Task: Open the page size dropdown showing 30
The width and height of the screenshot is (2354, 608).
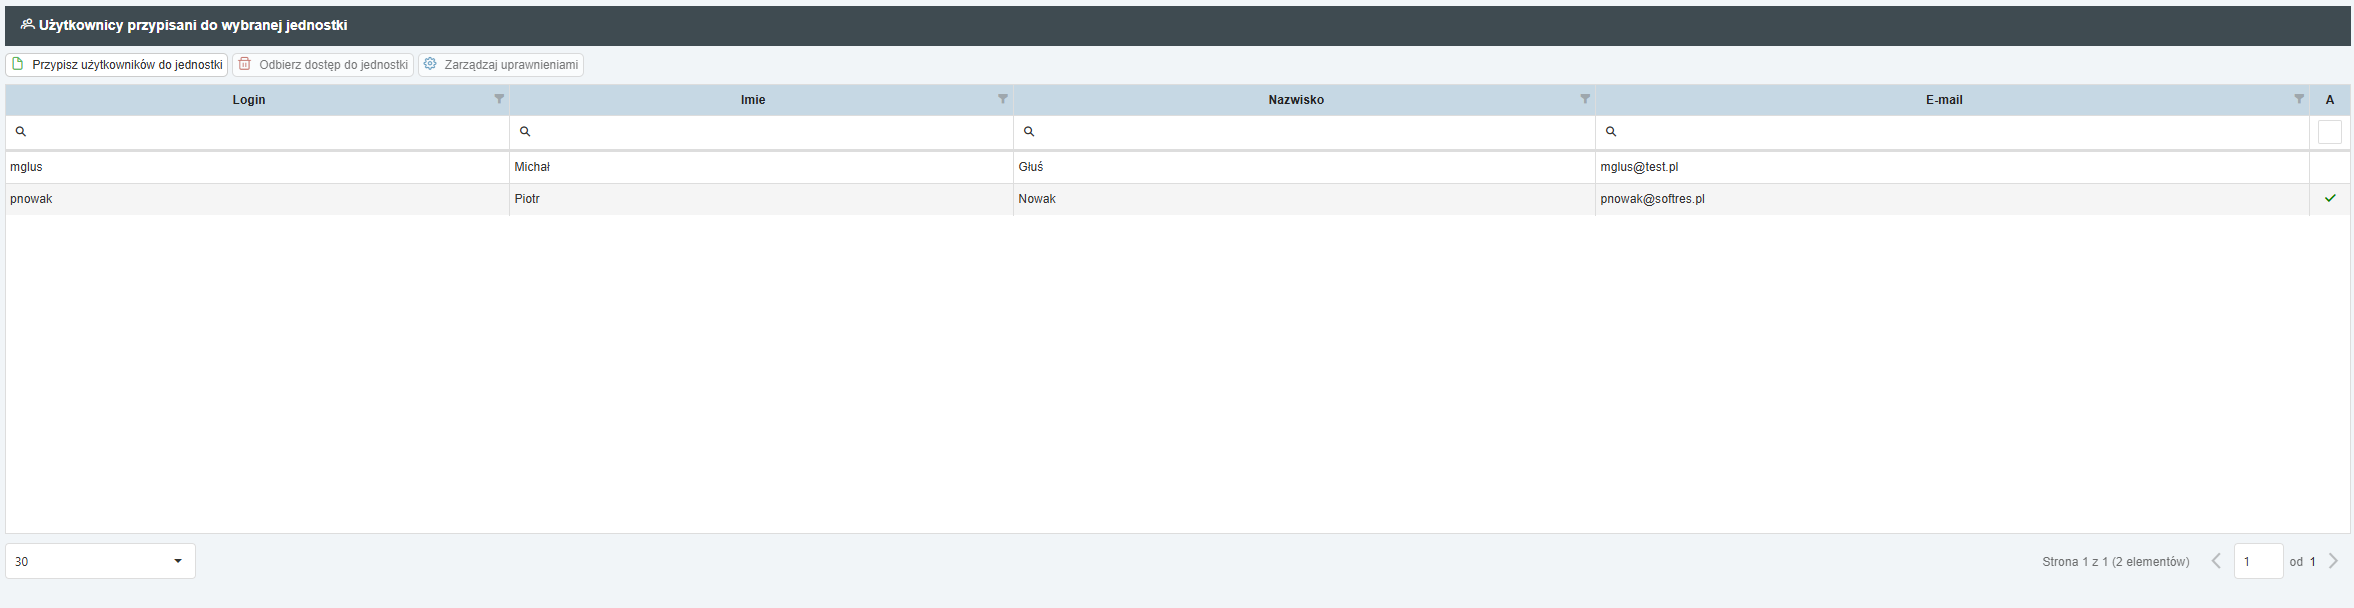Action: tap(100, 561)
